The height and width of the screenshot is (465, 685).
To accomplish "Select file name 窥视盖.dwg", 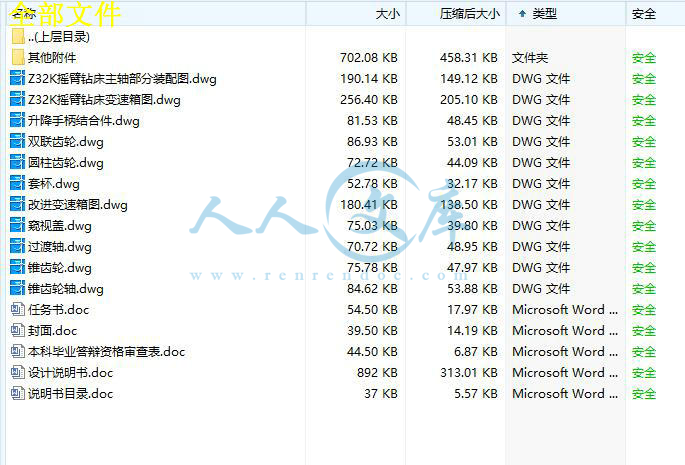I will coord(60,226).
